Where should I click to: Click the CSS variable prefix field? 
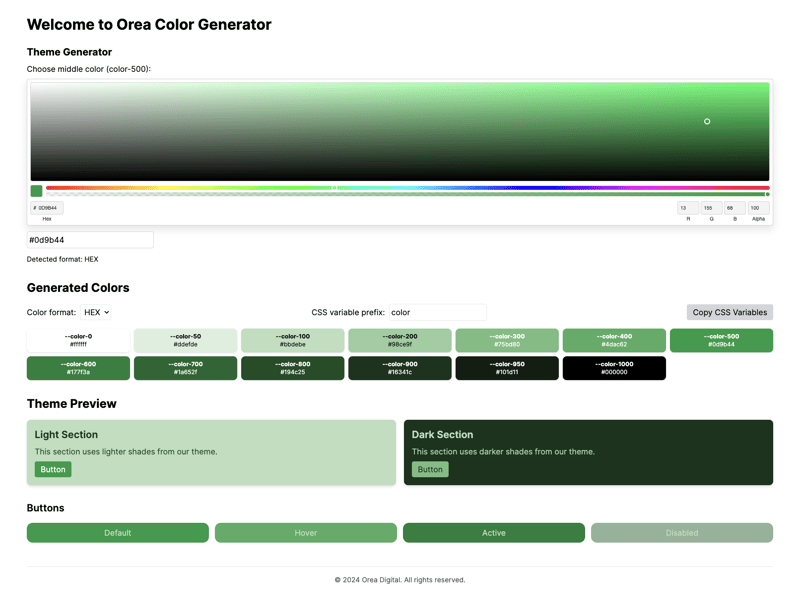click(437, 312)
